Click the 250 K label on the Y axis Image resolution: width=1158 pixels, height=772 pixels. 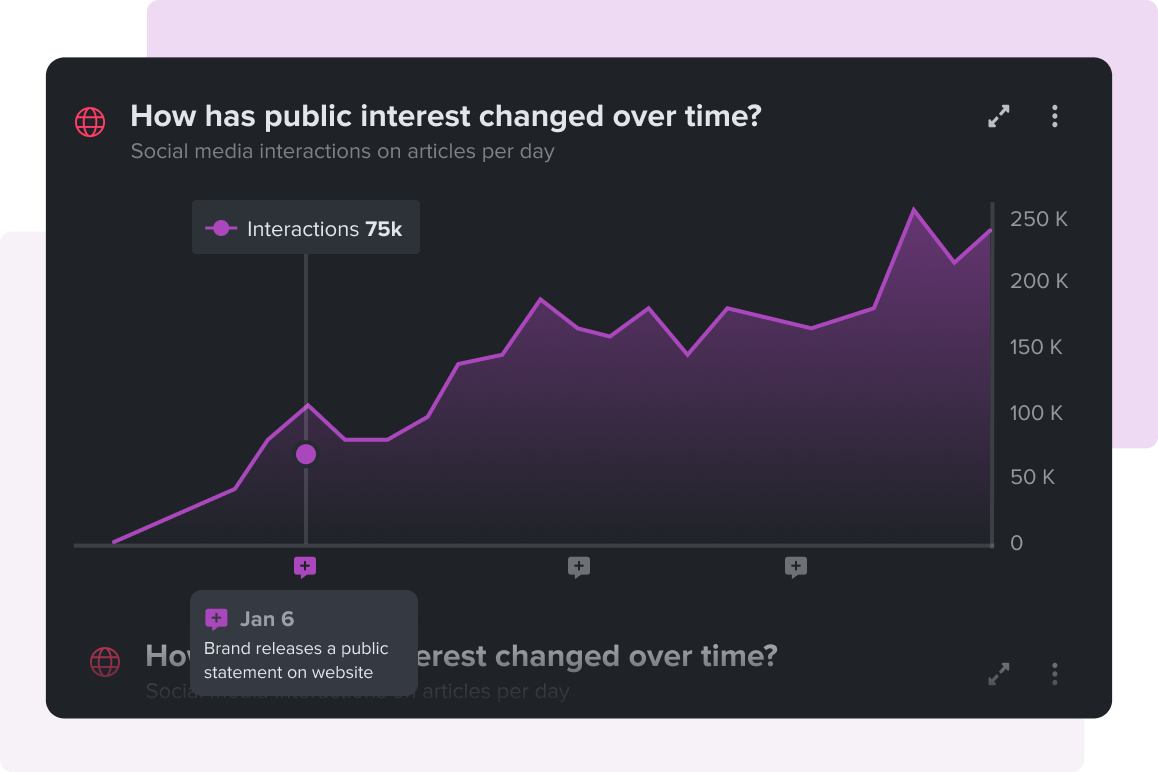coord(1038,219)
